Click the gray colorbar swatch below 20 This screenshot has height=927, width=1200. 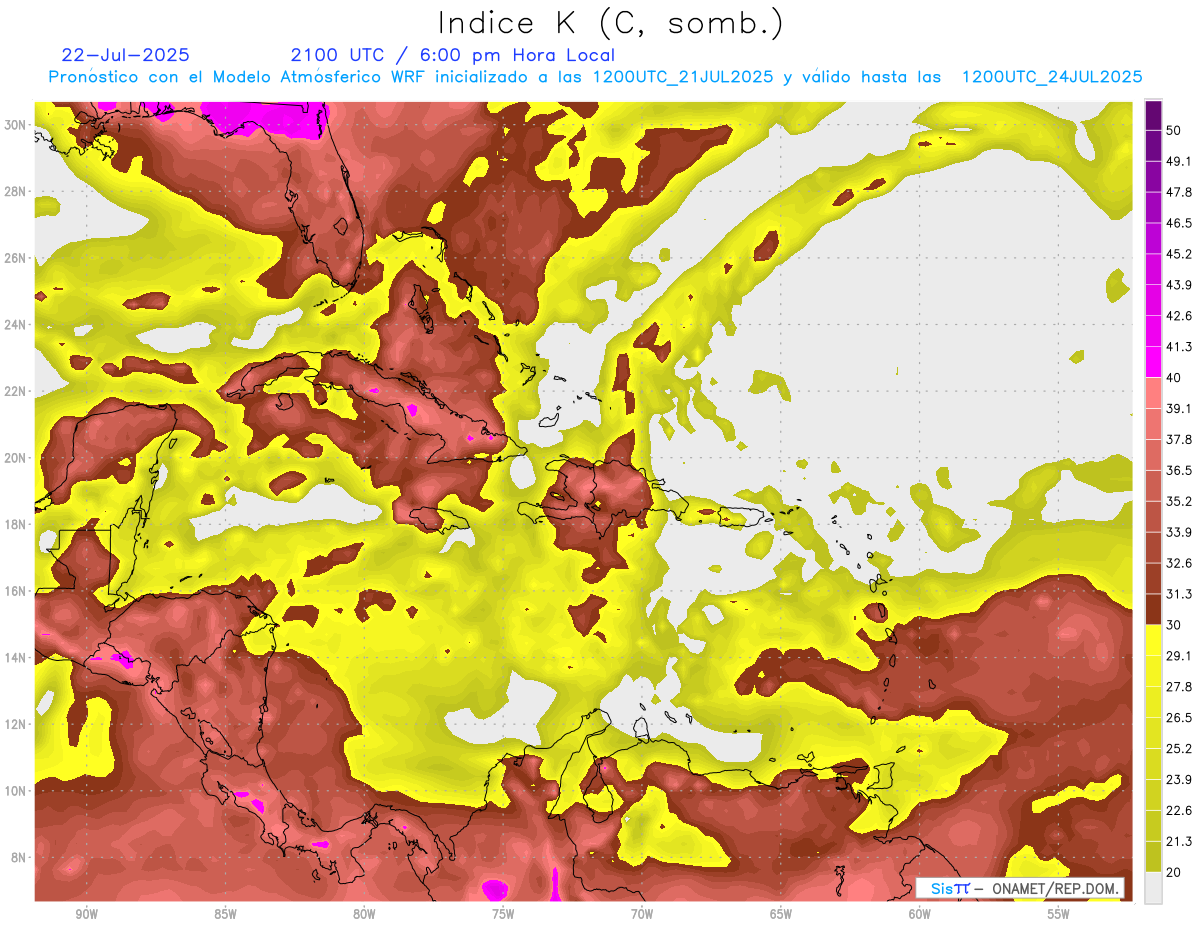(x=1153, y=887)
